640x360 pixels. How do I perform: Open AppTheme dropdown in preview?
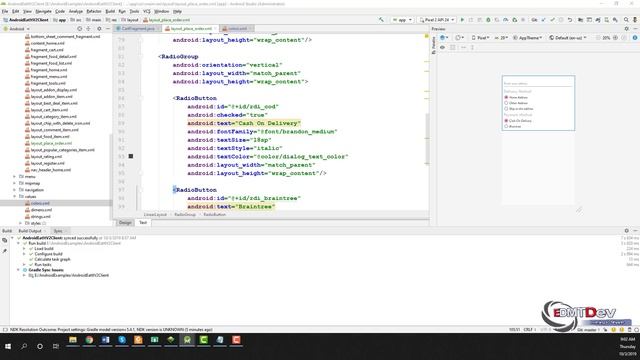coord(527,38)
